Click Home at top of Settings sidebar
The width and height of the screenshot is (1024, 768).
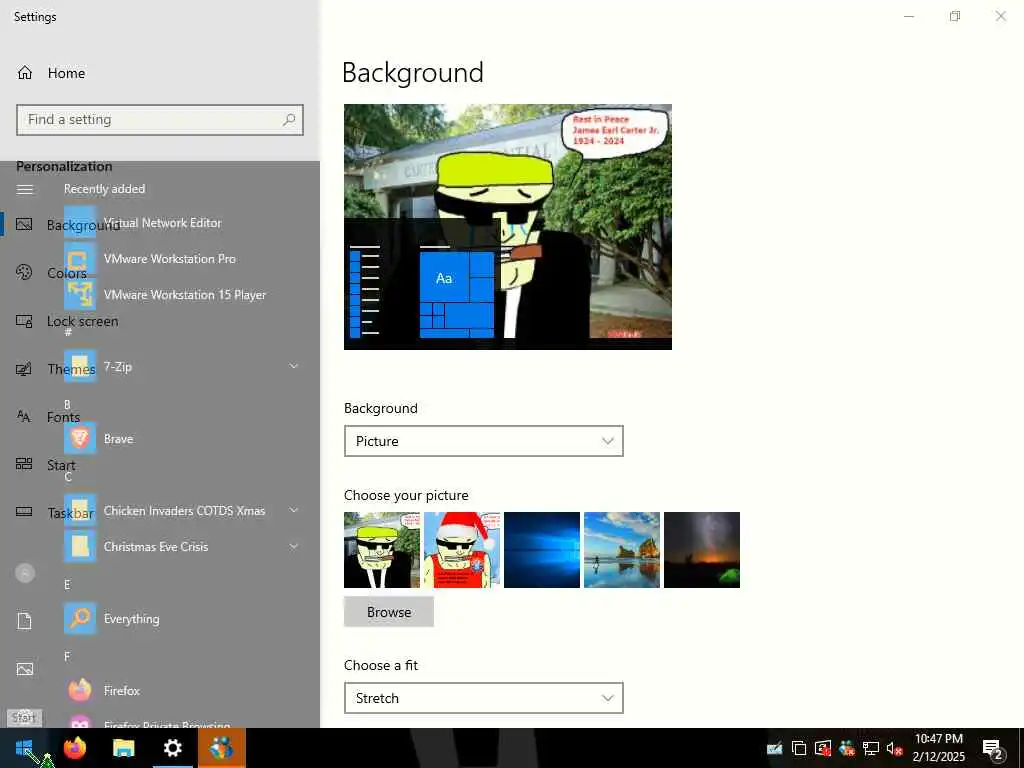tap(66, 73)
